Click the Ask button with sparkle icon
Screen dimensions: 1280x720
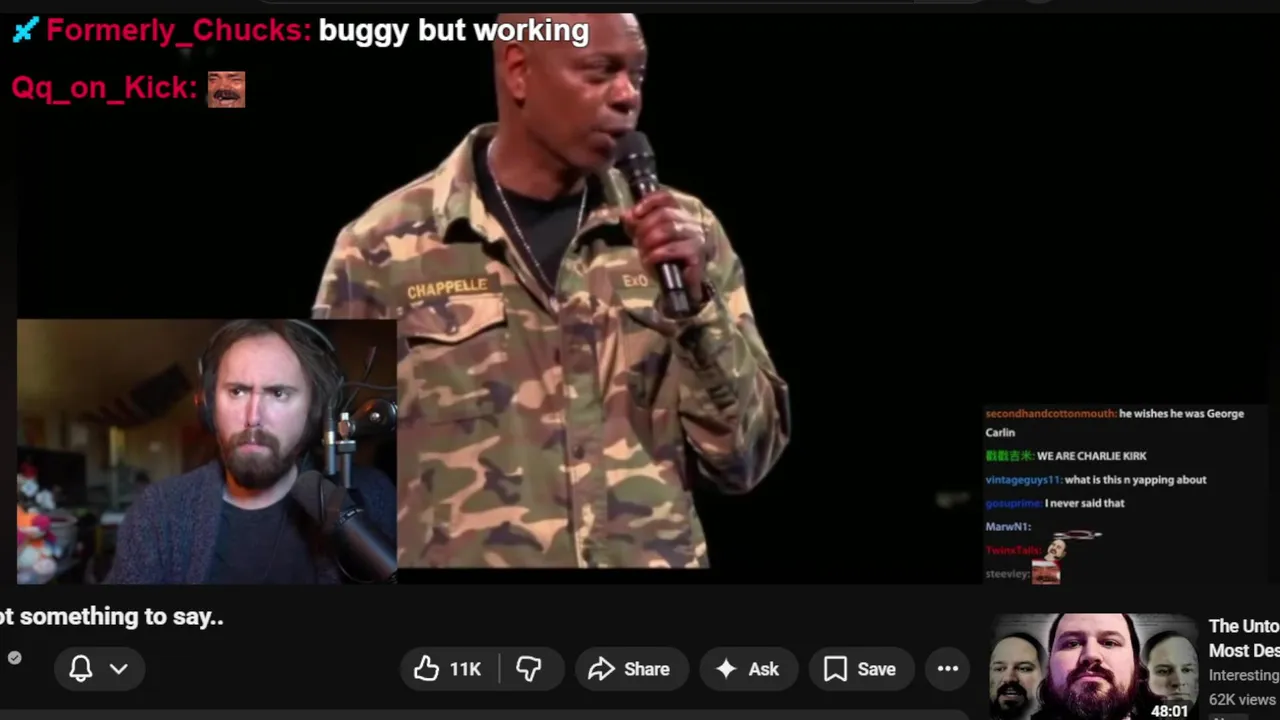click(748, 669)
